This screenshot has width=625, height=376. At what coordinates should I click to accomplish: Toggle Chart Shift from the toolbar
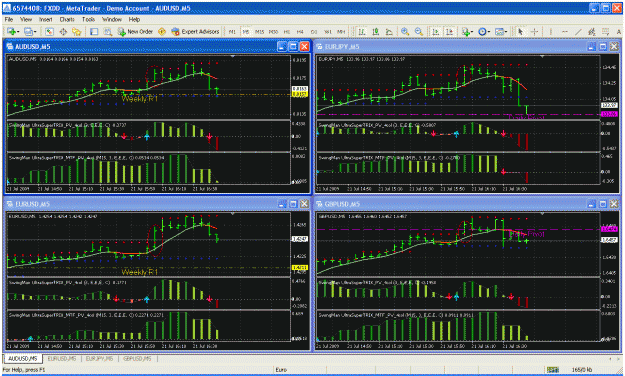[x=450, y=31]
